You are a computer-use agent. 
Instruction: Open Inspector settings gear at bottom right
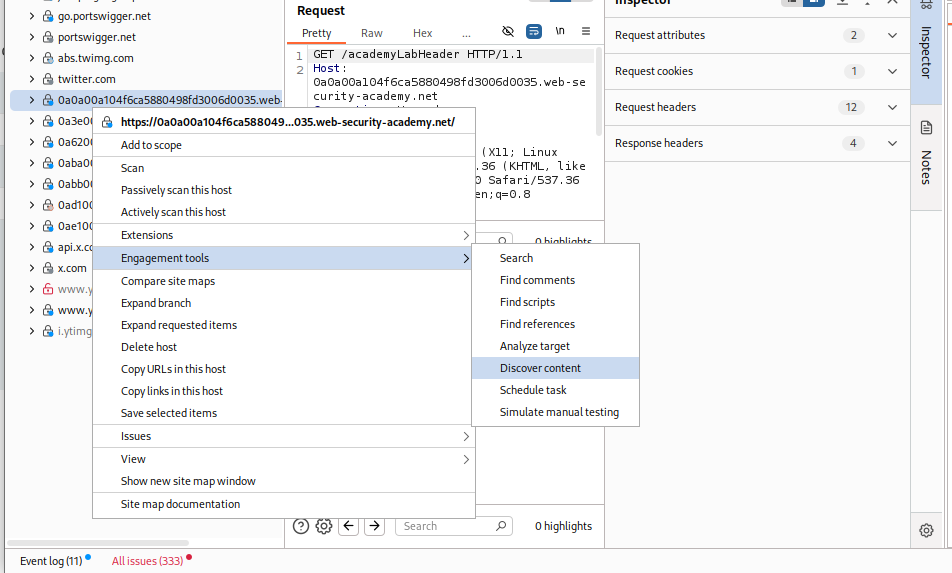click(926, 530)
